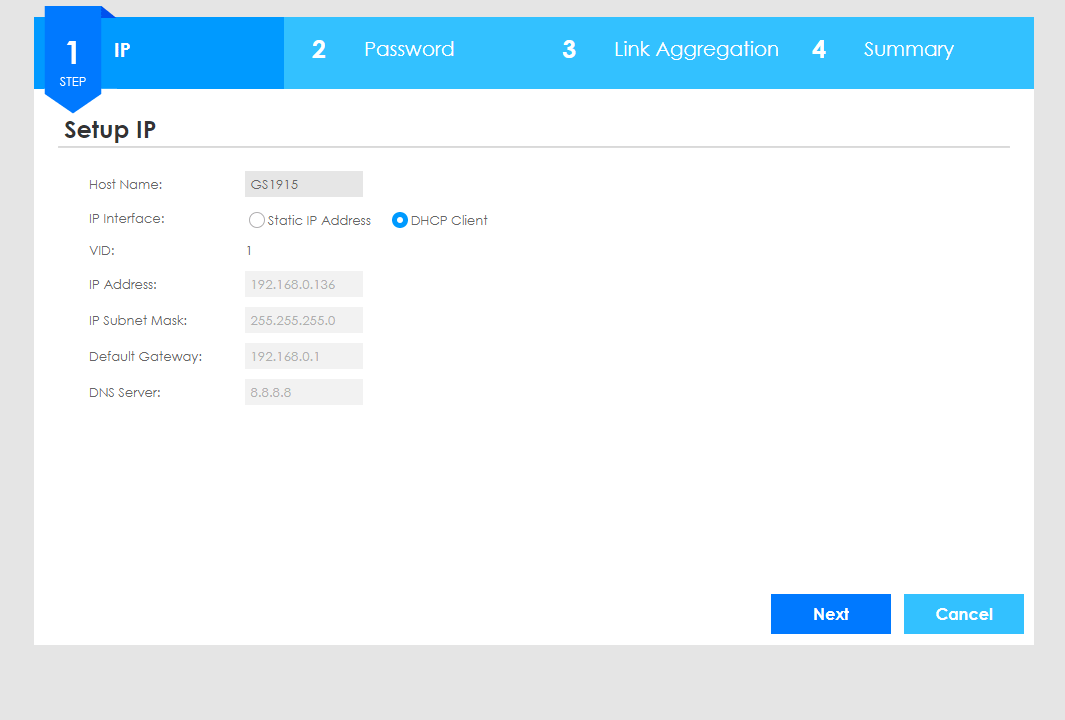Click the Default Gateway label
Image resolution: width=1065 pixels, height=720 pixels.
tap(145, 357)
